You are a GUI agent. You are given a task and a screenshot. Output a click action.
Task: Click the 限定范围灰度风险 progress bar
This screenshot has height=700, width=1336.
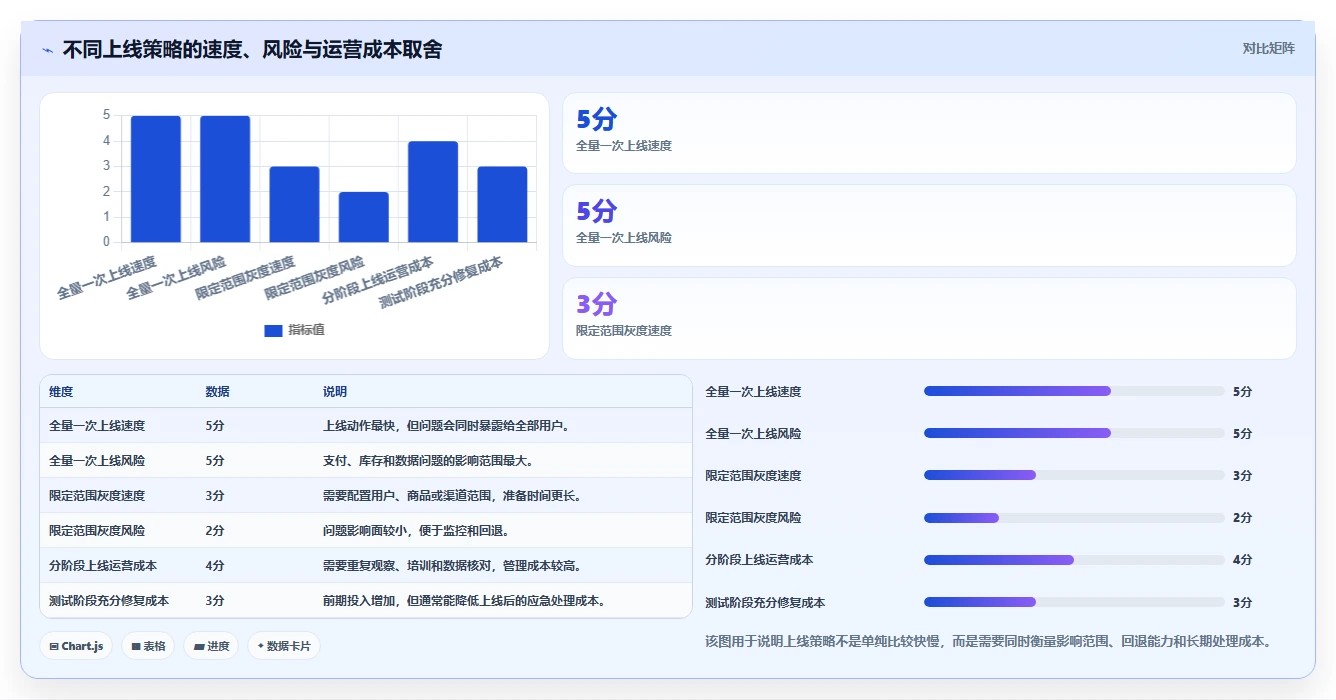(1074, 518)
